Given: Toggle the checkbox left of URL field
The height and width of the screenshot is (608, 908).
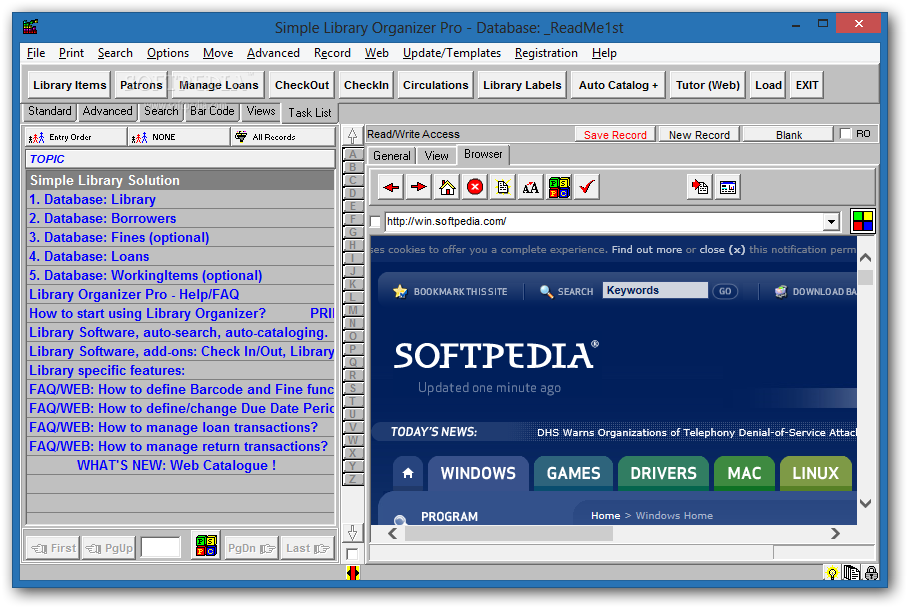Looking at the screenshot, I should pyautogui.click(x=375, y=222).
